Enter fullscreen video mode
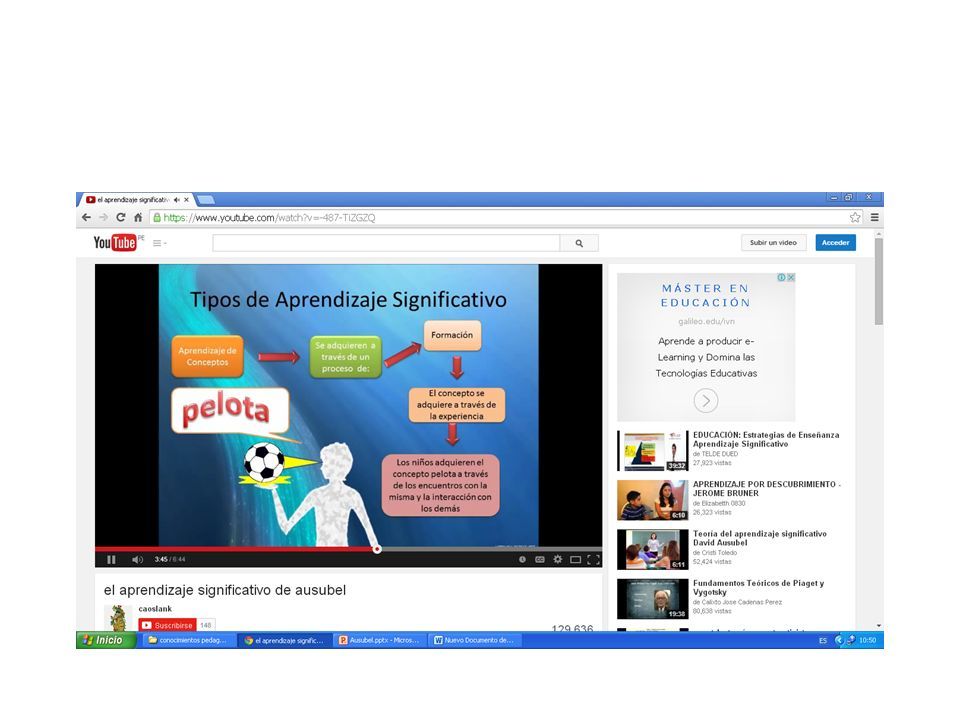The image size is (960, 720). tap(593, 560)
